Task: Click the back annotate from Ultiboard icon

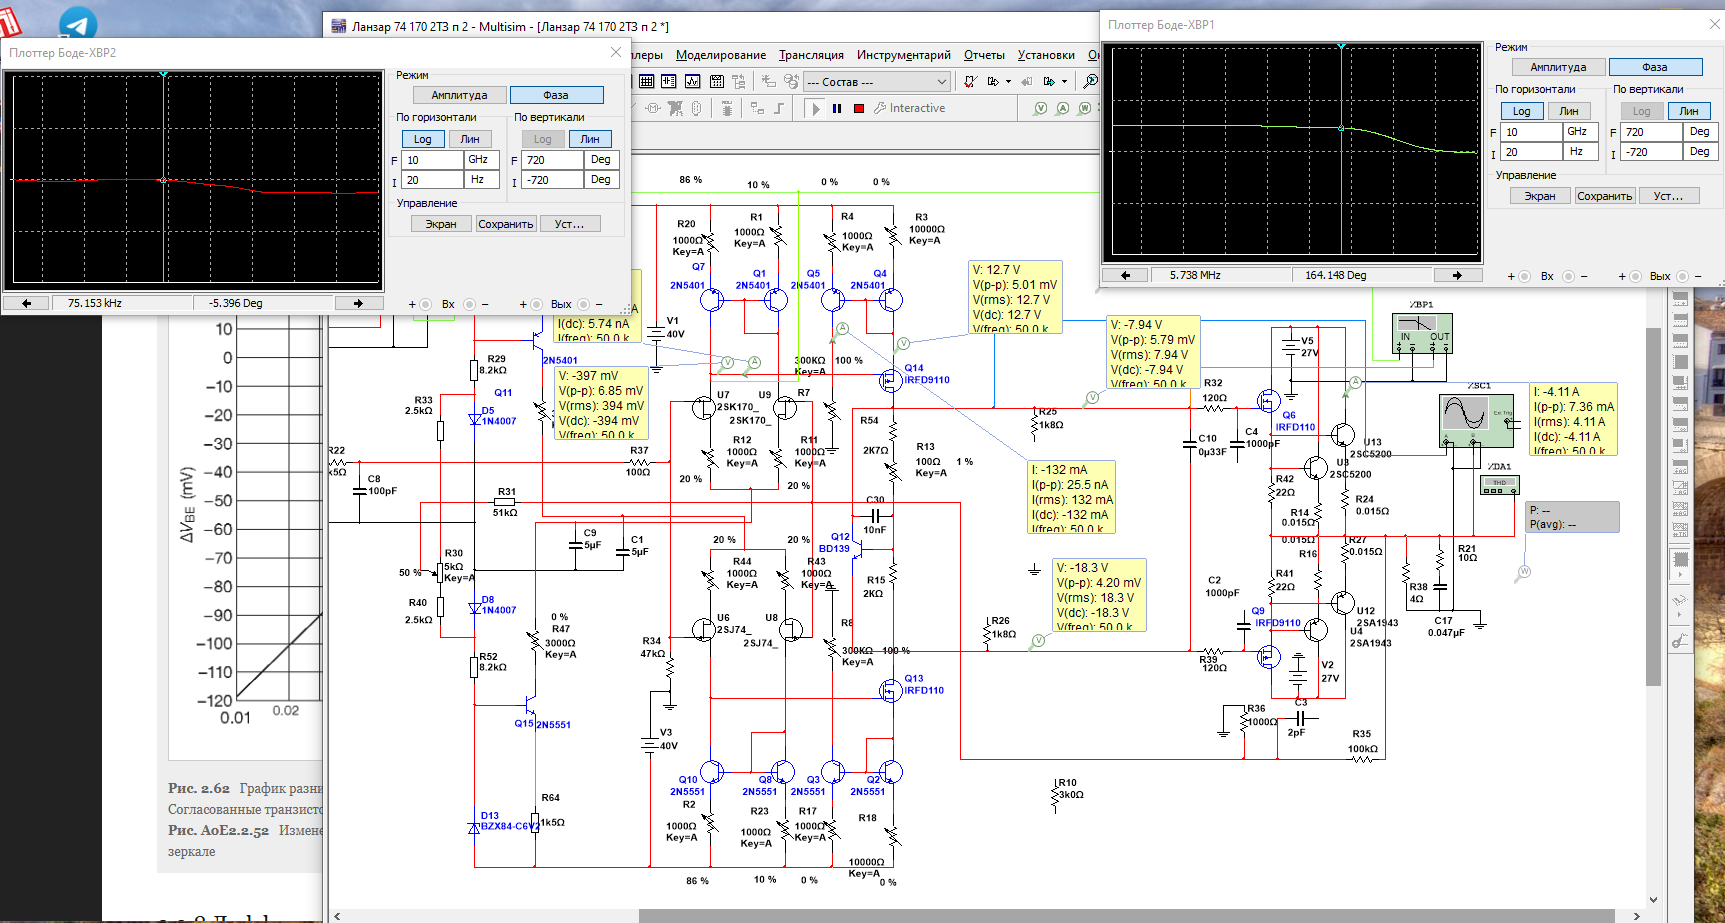Action: 1026,81
